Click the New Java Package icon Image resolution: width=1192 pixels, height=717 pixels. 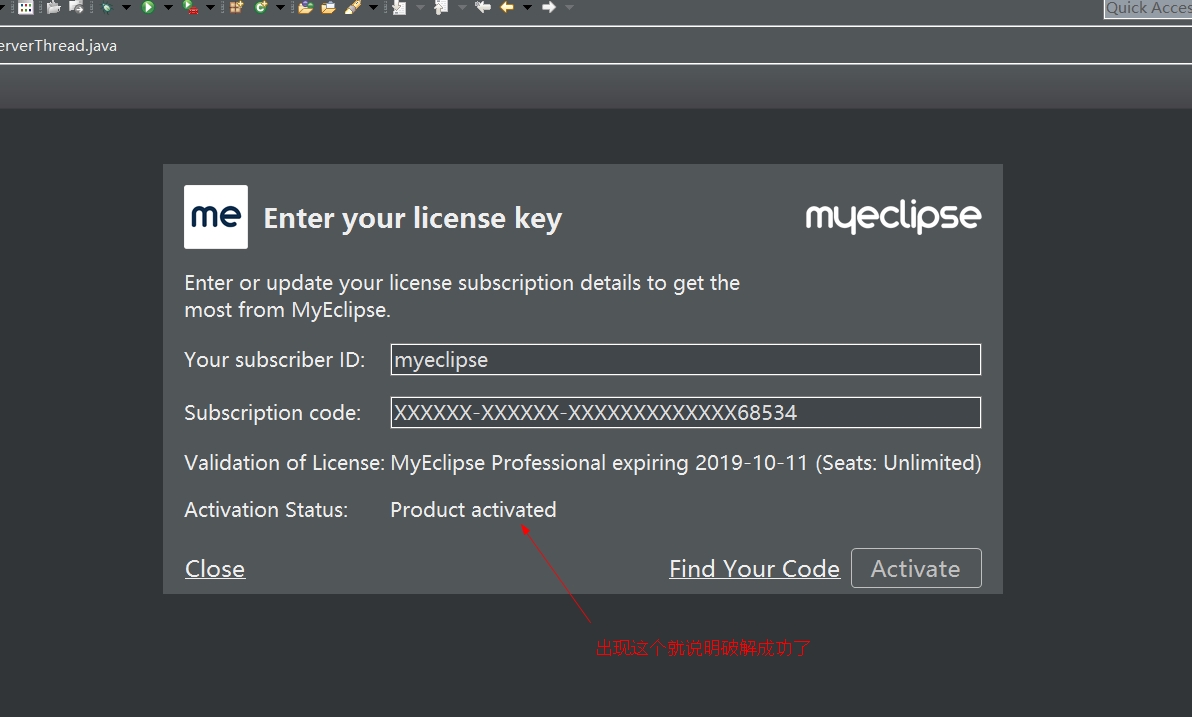tap(236, 7)
